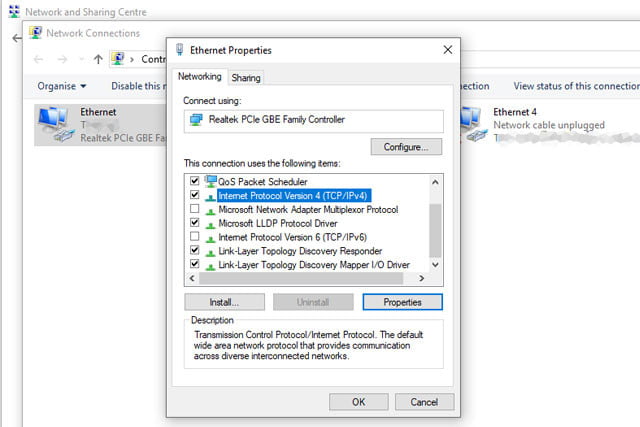Select Link-Layer Topology Discovery Mapper I/O Driver text

tap(314, 265)
